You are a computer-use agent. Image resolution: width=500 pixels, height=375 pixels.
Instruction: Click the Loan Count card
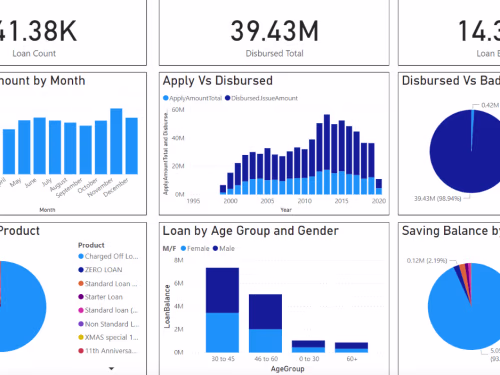(73, 33)
